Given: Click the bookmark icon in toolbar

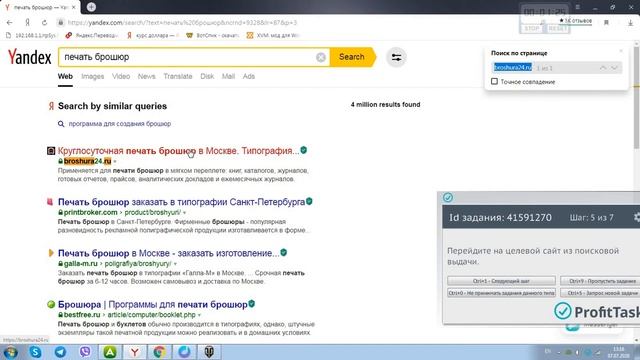Looking at the screenshot, I should (607, 23).
